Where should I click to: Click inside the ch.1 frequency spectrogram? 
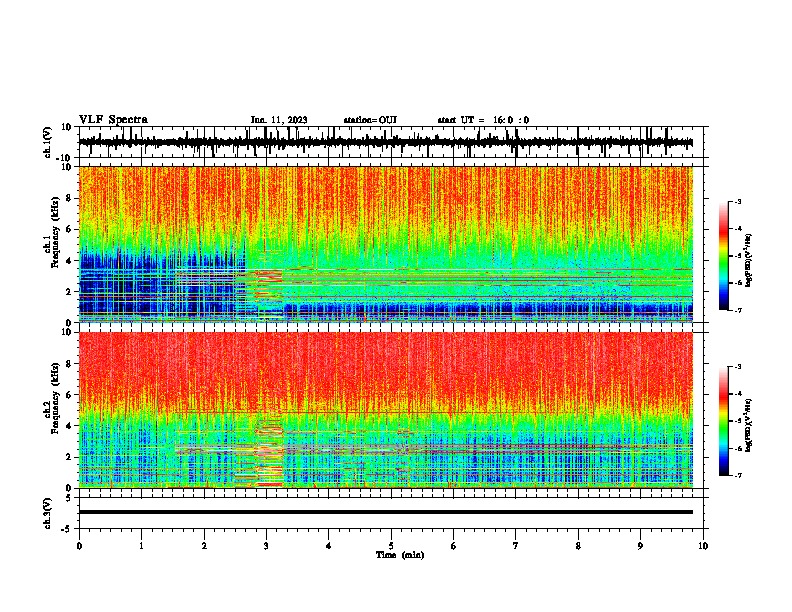(x=385, y=244)
